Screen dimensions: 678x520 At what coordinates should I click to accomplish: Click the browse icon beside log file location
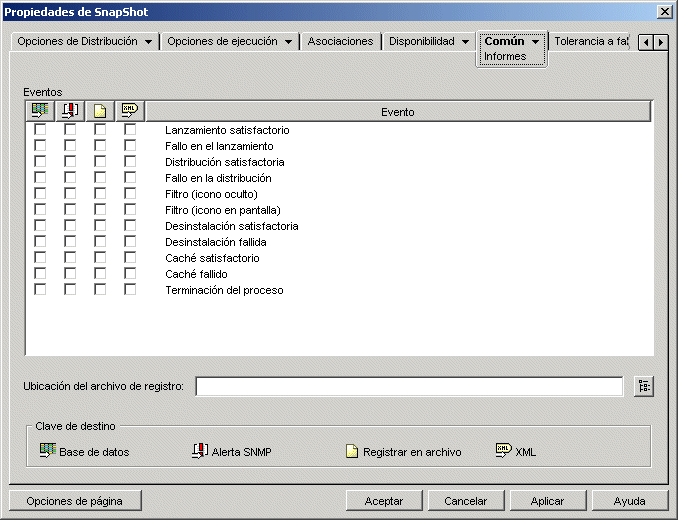pyautogui.click(x=643, y=387)
